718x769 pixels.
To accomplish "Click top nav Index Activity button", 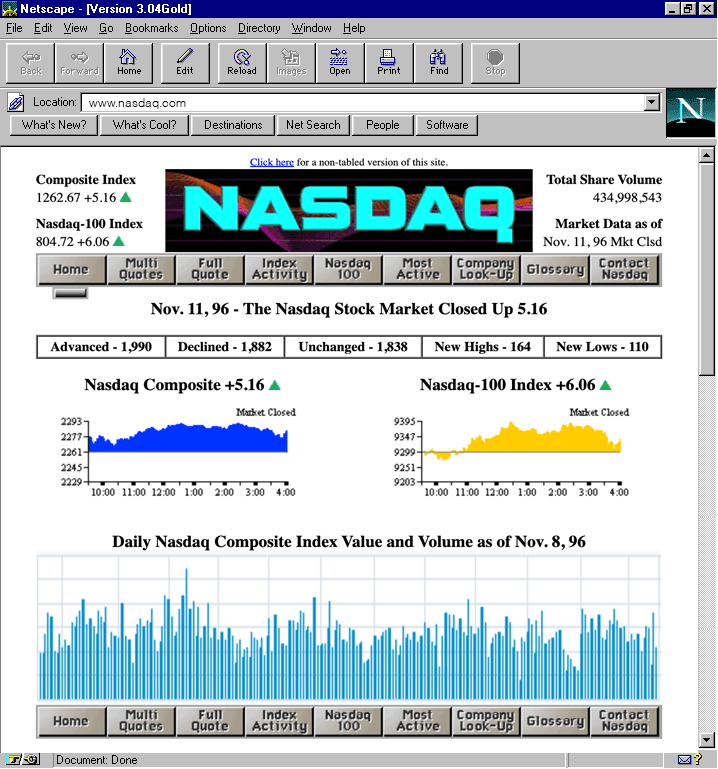I will point(279,269).
